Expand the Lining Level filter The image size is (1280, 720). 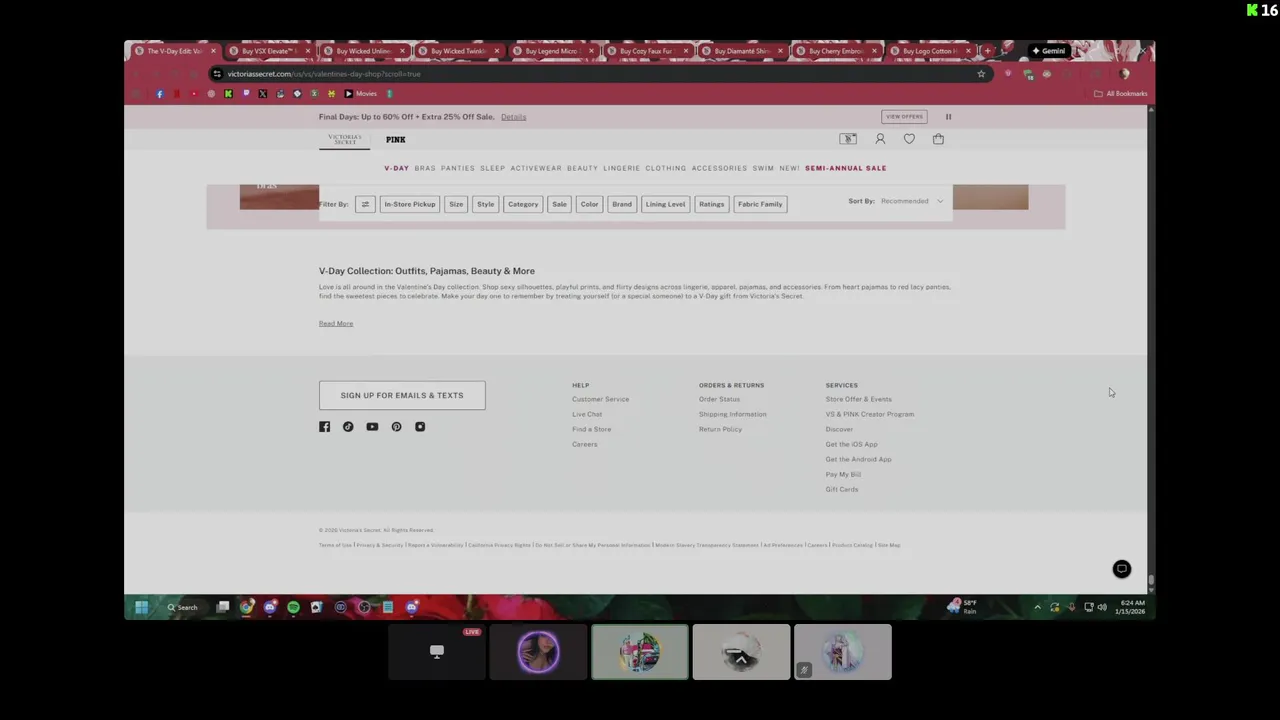click(x=665, y=204)
